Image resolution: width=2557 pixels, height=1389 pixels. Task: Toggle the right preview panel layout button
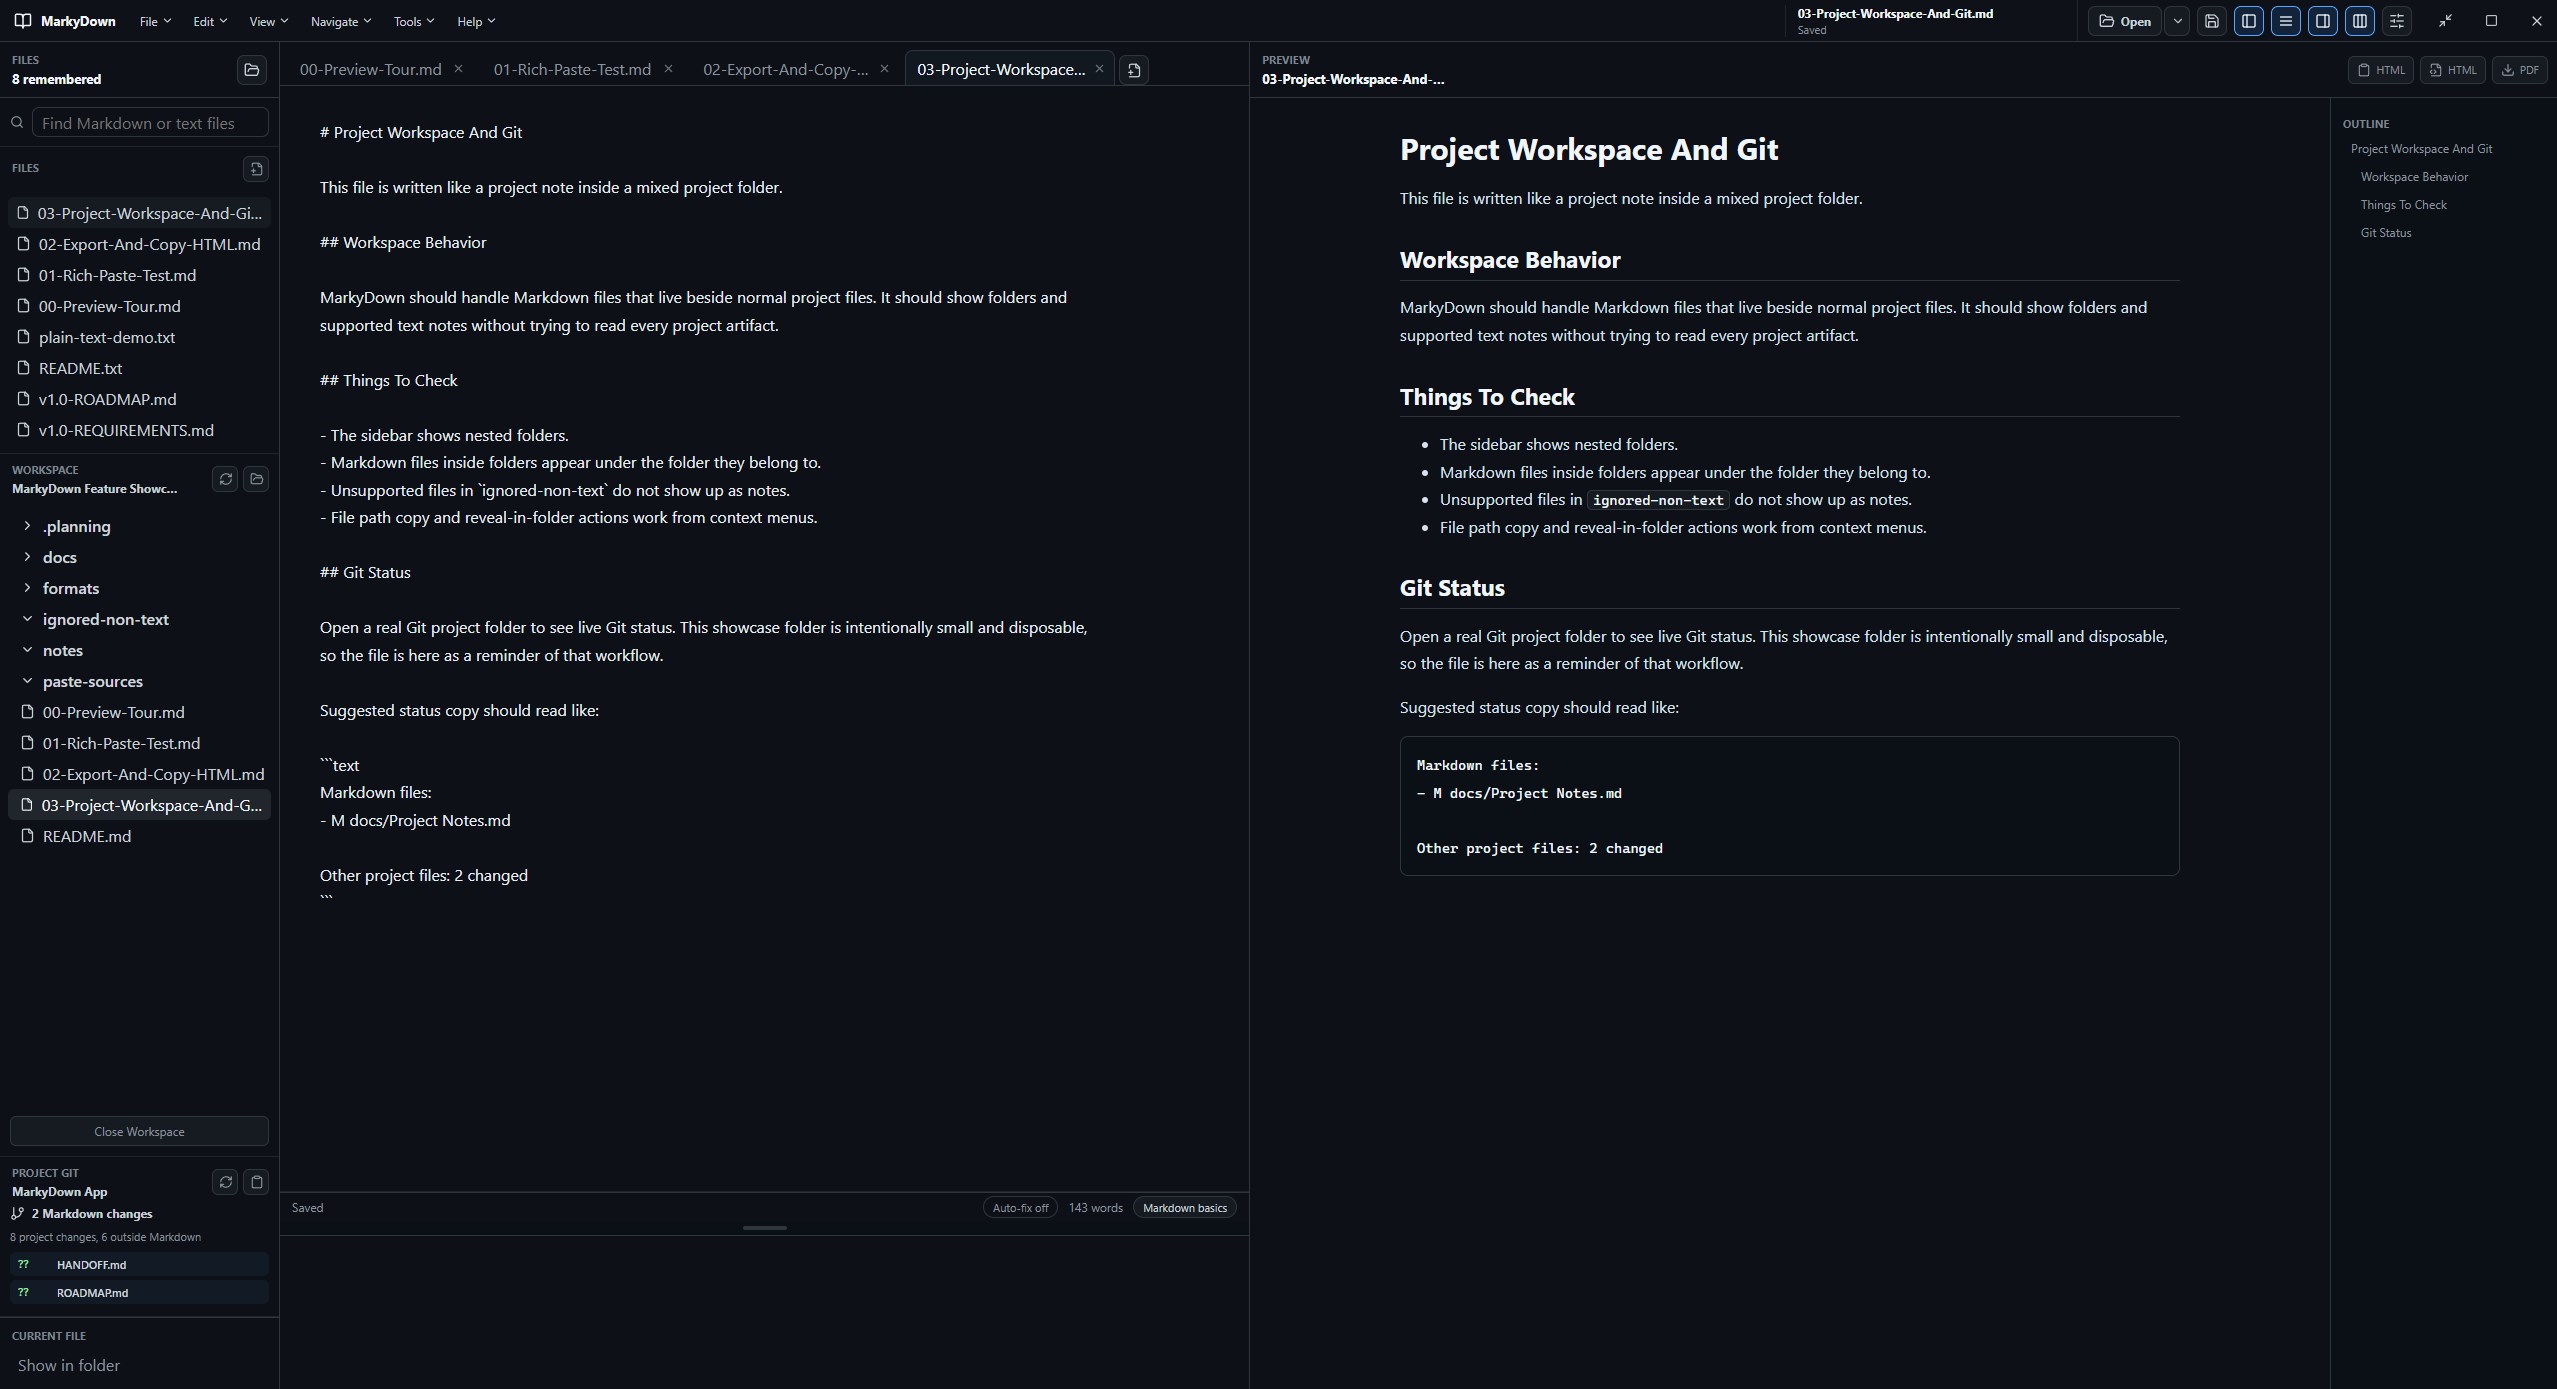(x=2323, y=21)
